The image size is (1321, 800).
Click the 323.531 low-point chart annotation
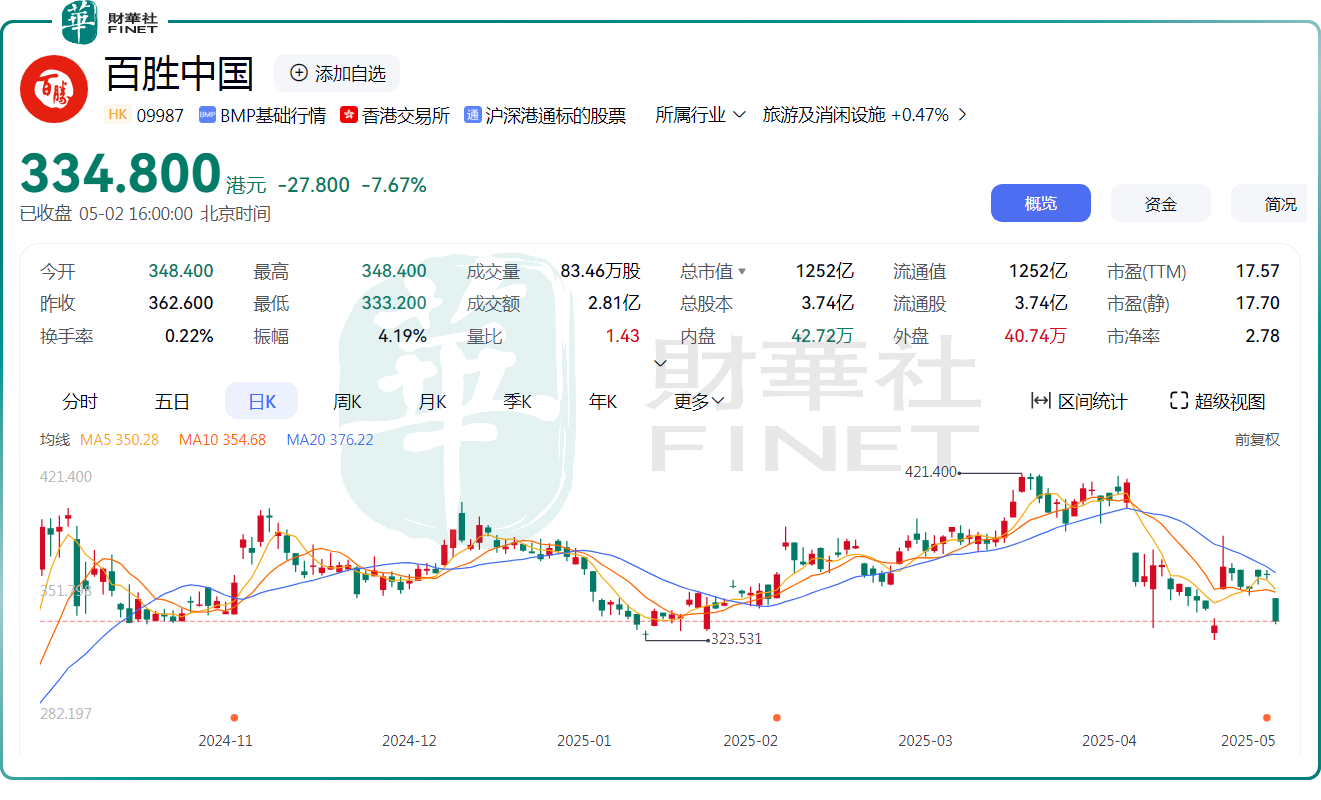(x=736, y=639)
